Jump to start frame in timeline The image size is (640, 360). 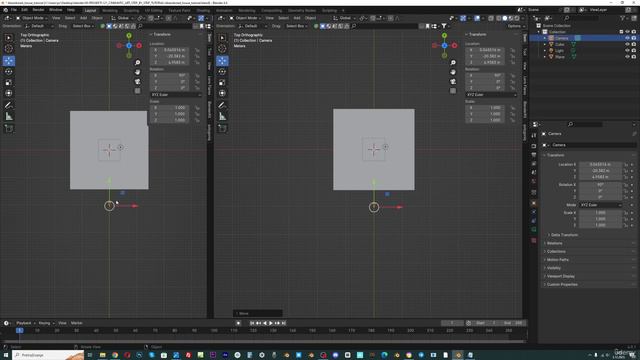pos(252,323)
